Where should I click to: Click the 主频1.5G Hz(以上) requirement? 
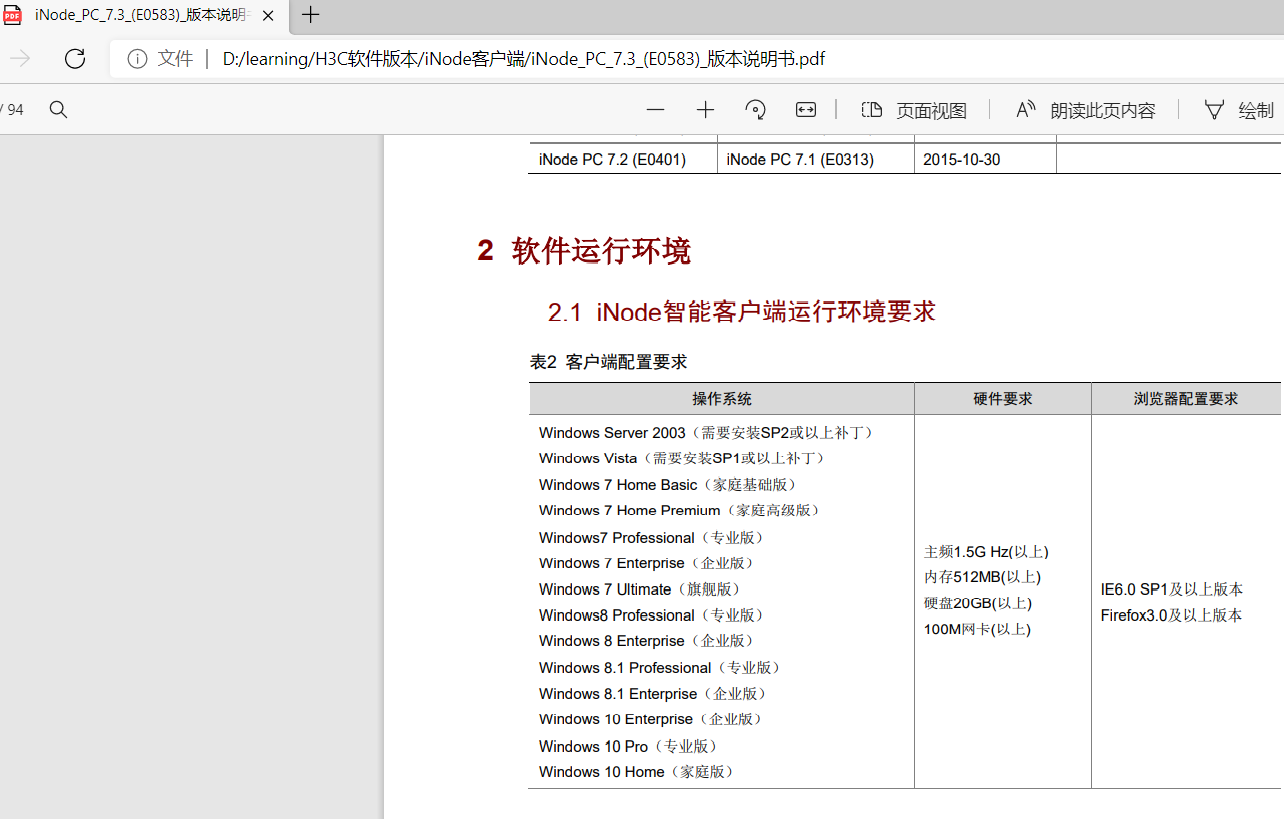(x=987, y=552)
